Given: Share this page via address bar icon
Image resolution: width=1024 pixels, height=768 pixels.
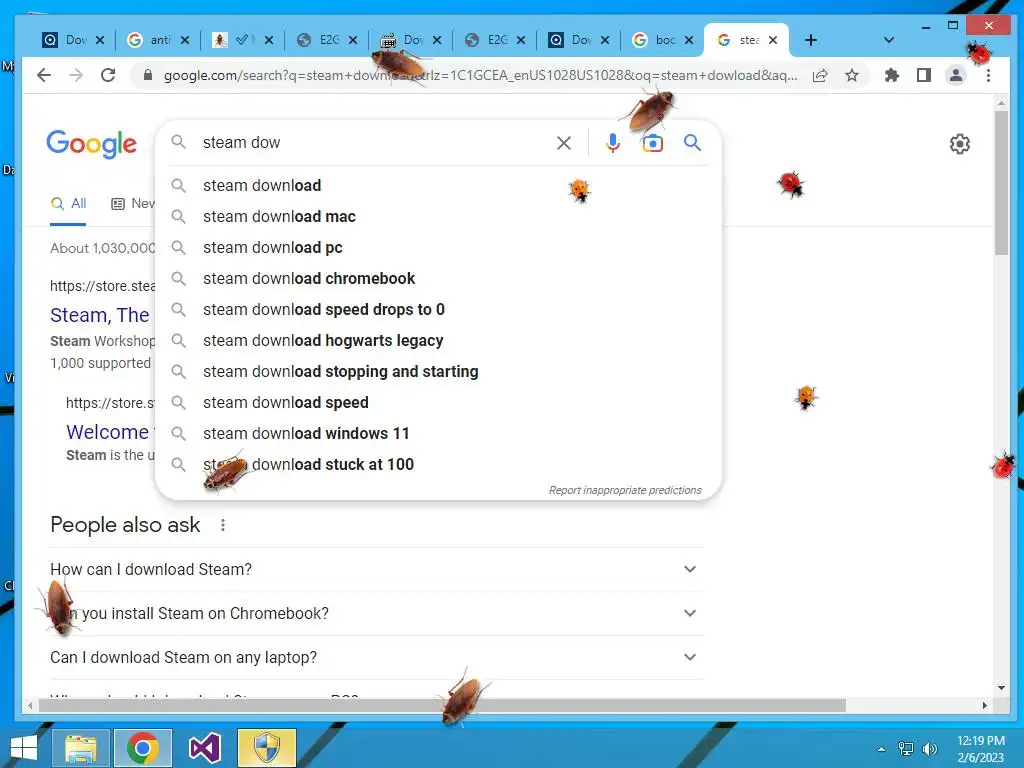Looking at the screenshot, I should (x=820, y=75).
